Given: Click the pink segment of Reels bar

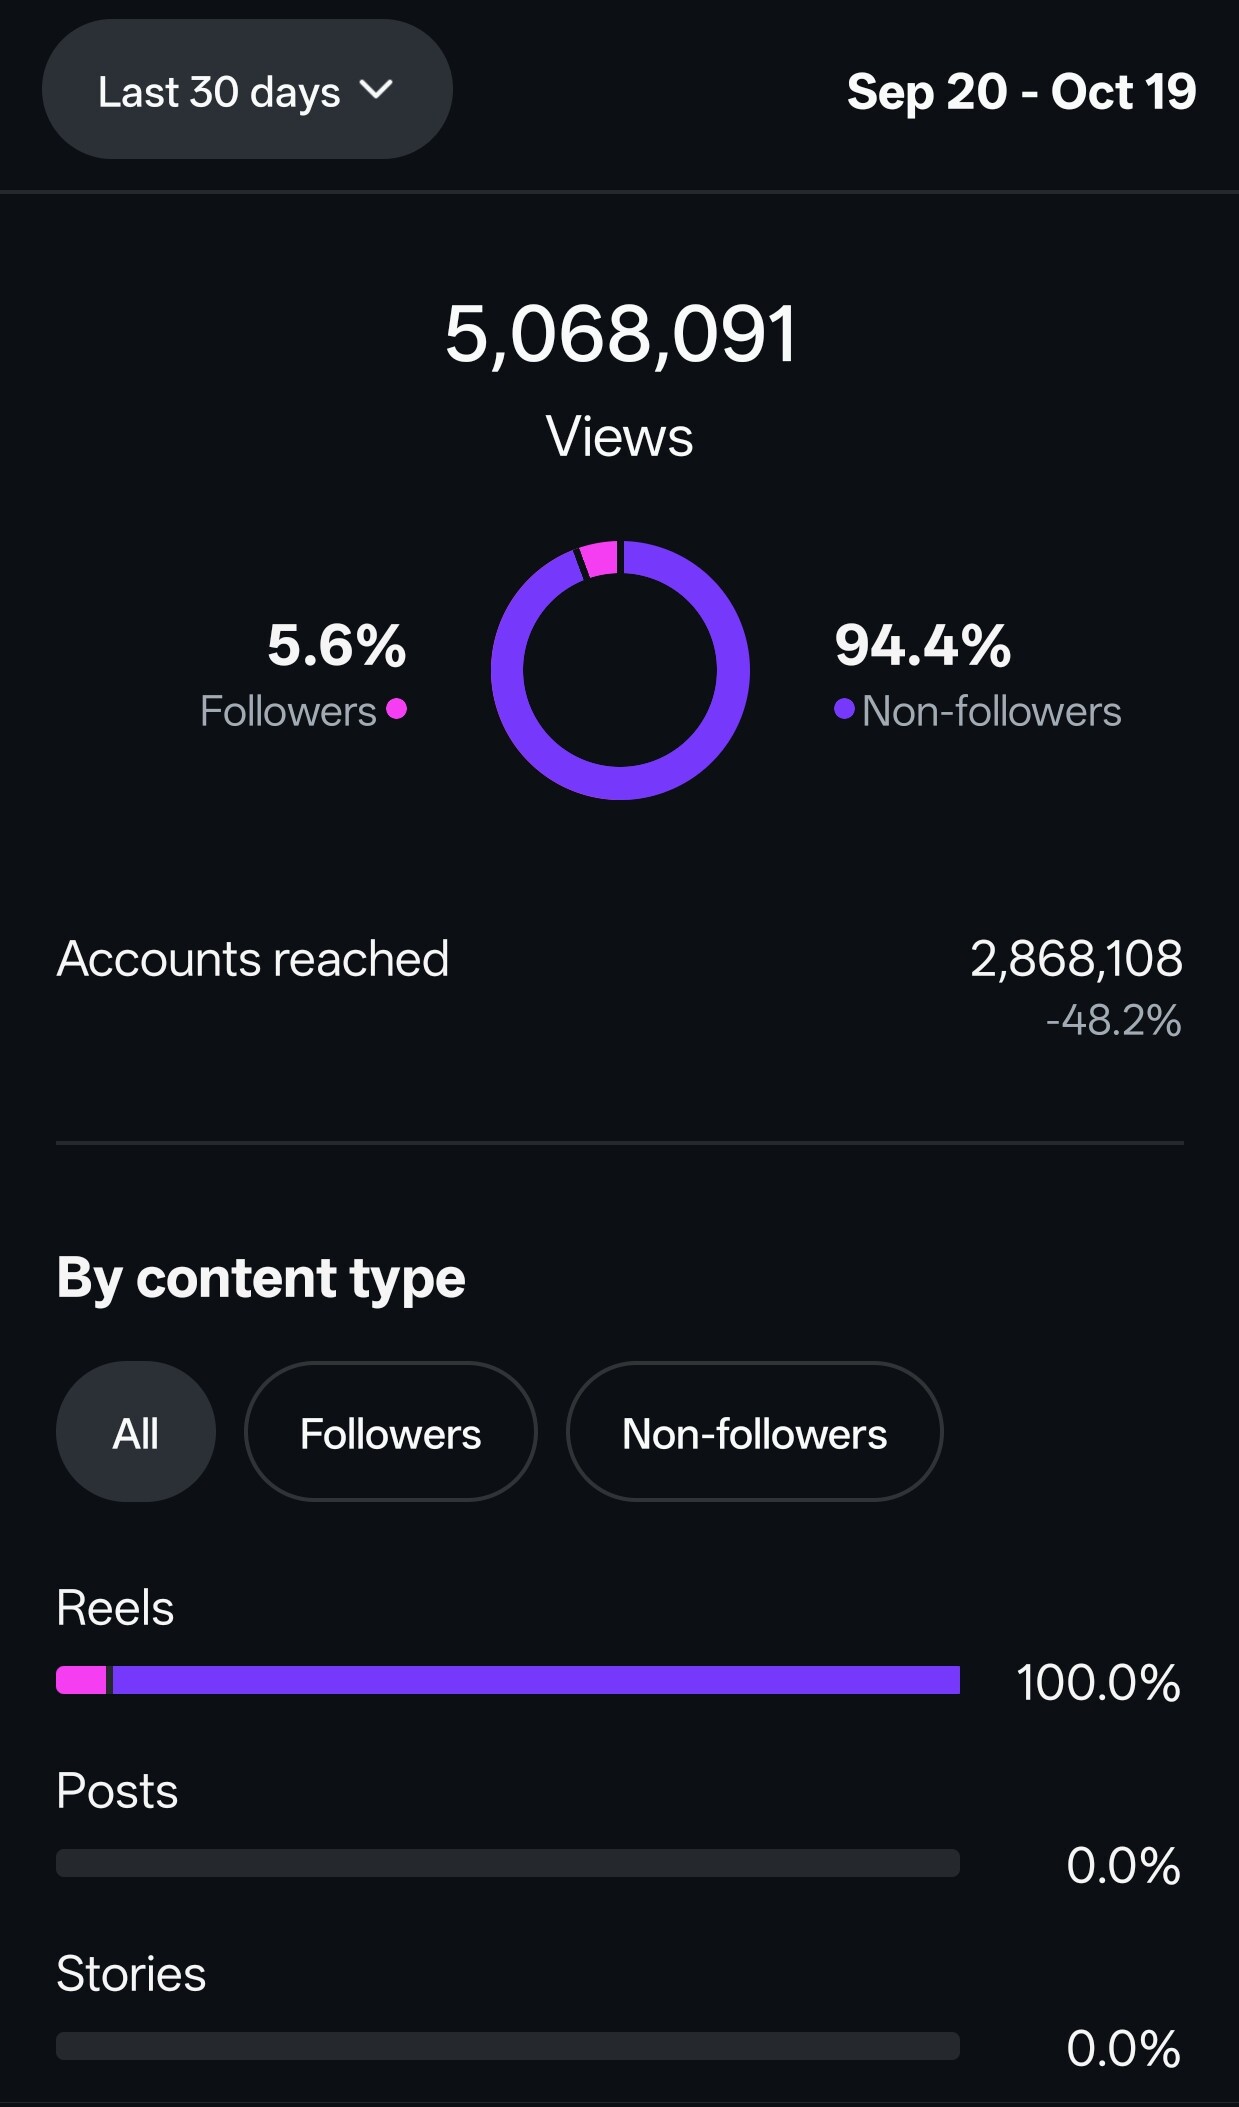Looking at the screenshot, I should pos(81,1680).
